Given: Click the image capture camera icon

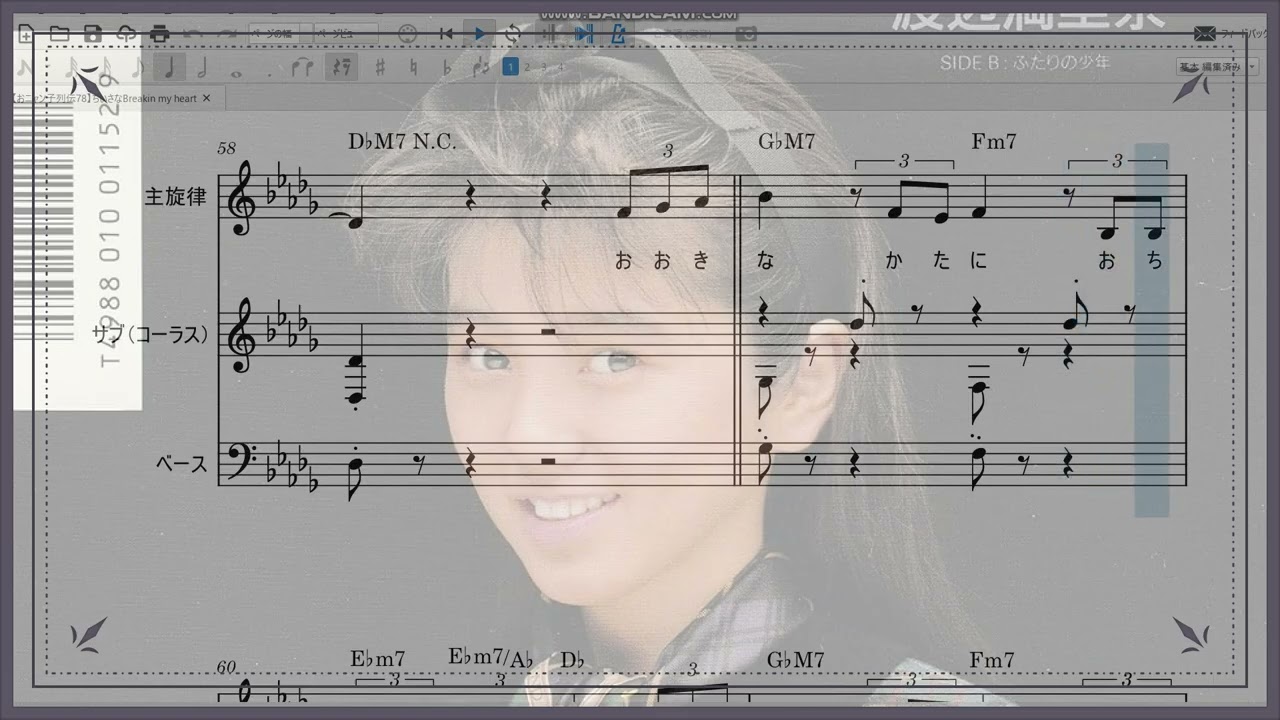Looking at the screenshot, I should click(748, 34).
